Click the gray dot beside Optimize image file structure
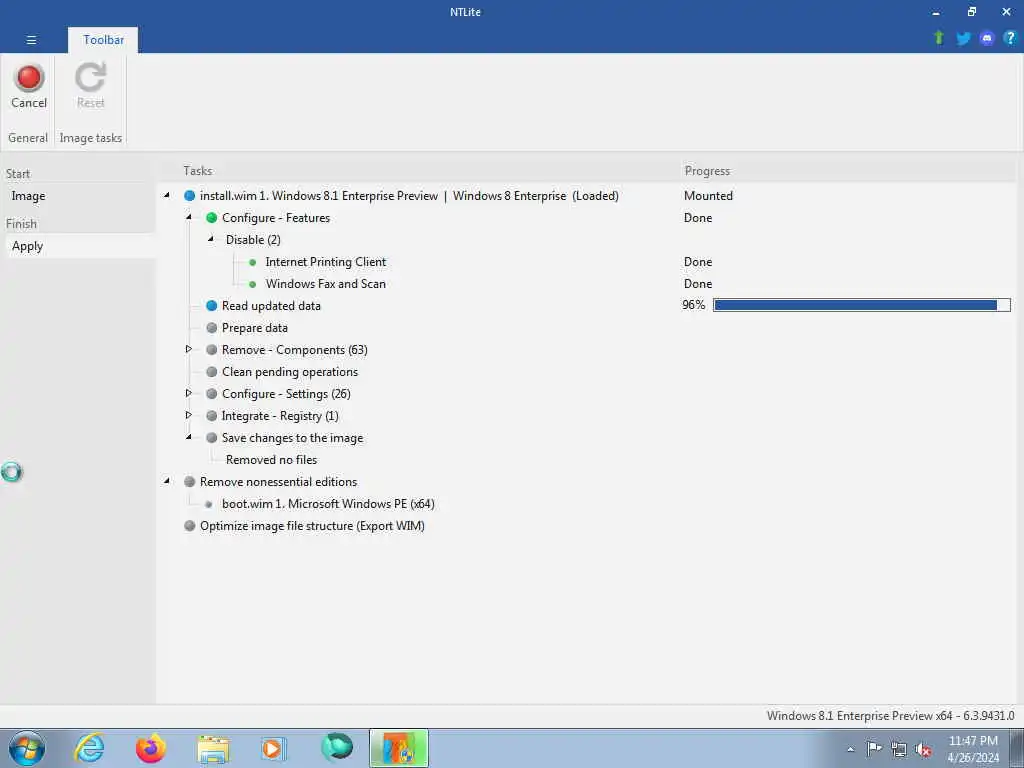 click(x=189, y=526)
